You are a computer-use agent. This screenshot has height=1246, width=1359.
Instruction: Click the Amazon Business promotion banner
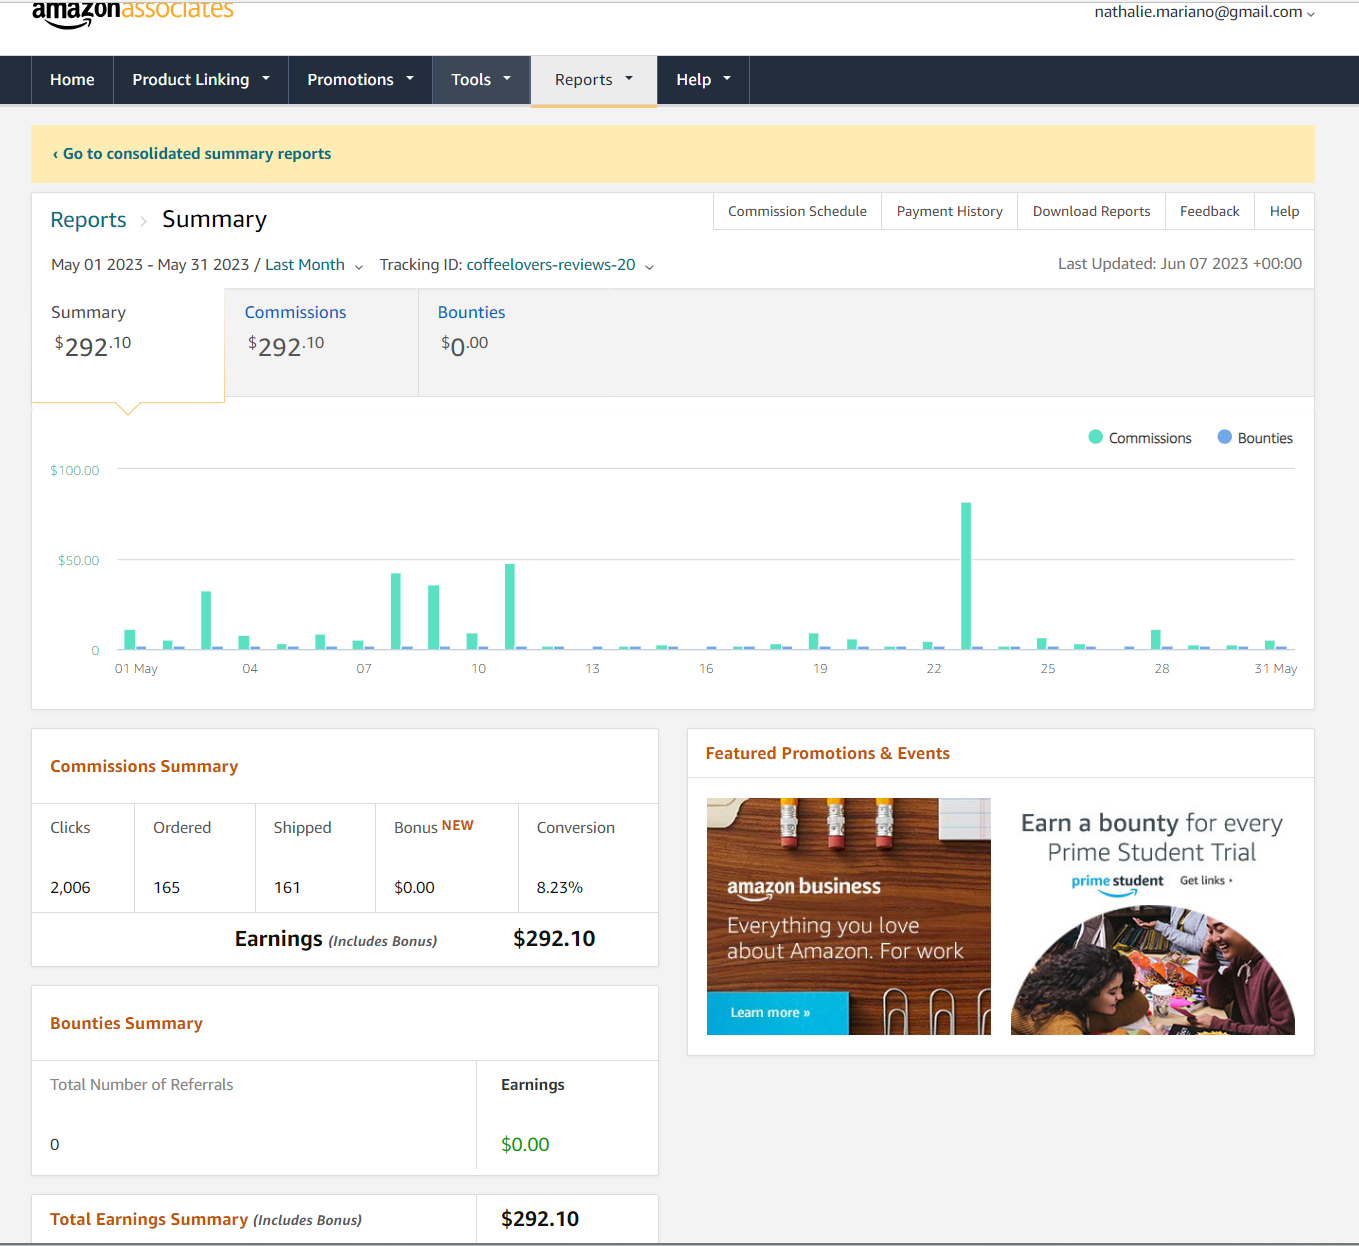[849, 916]
